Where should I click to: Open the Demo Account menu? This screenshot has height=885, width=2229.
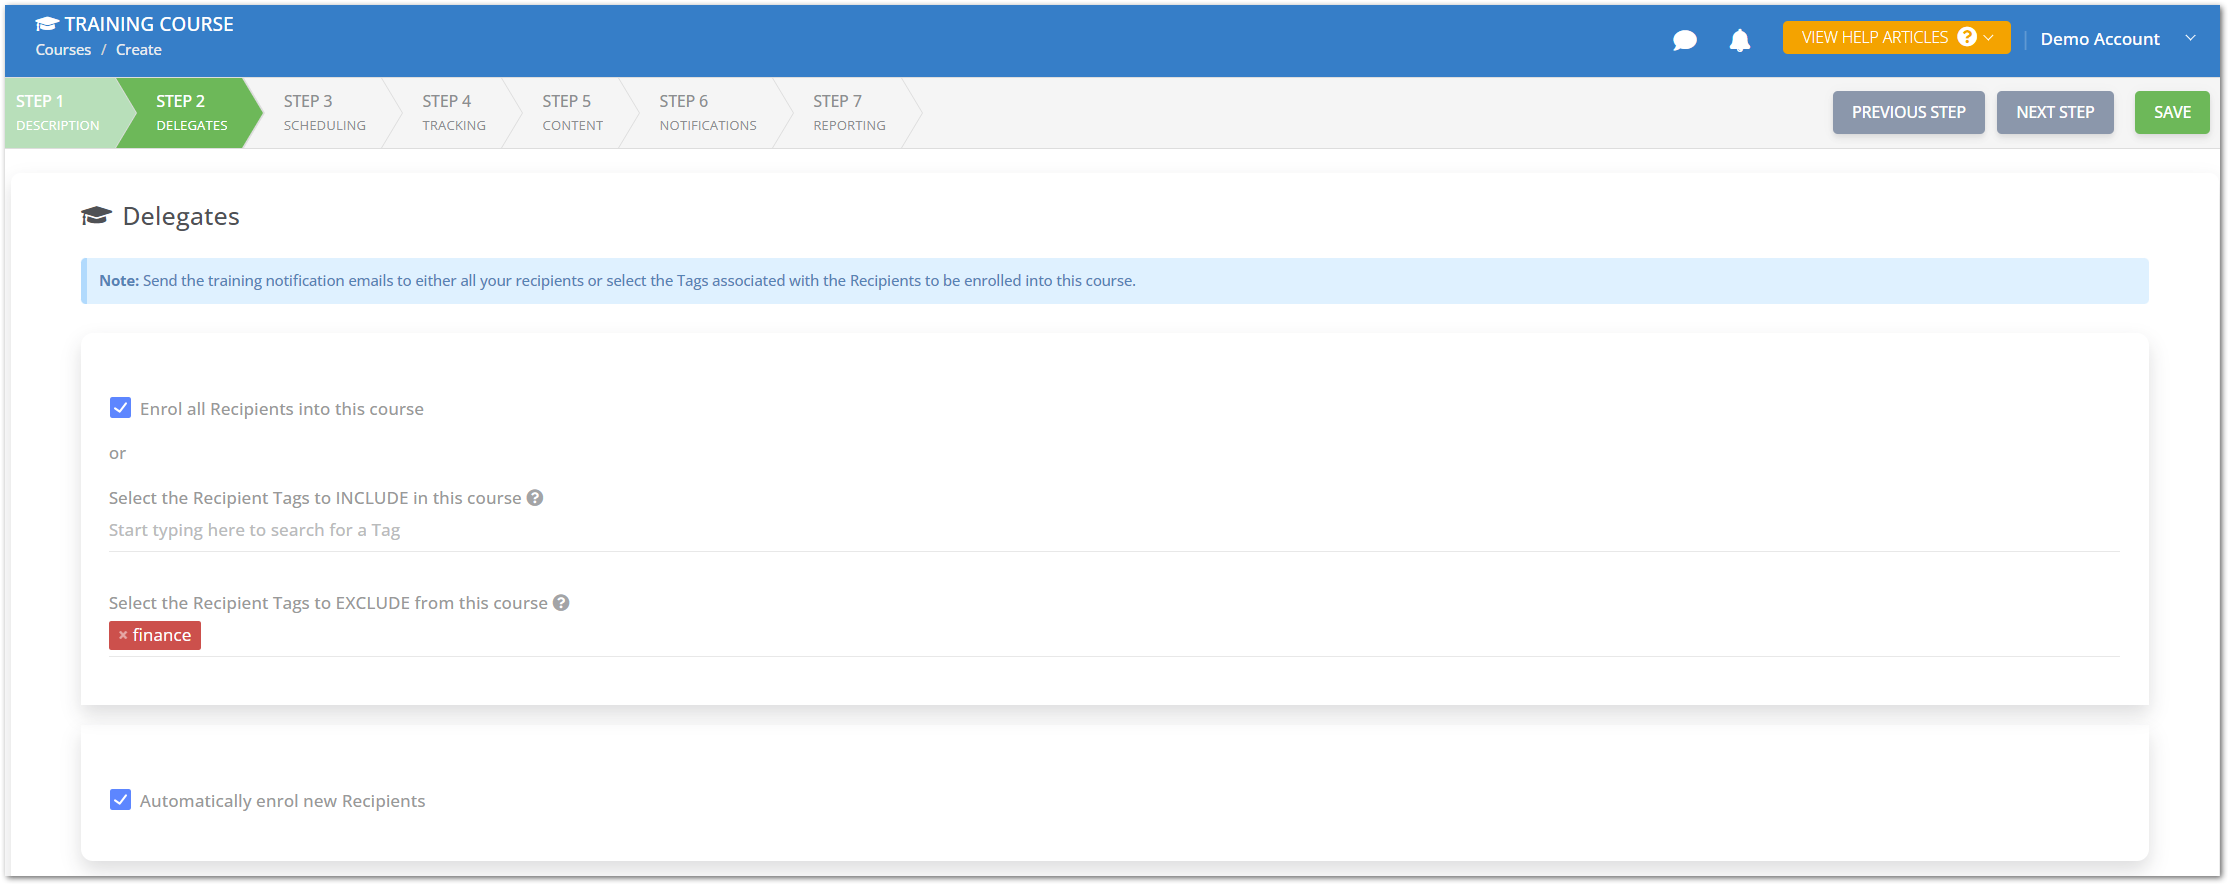pos(2118,39)
